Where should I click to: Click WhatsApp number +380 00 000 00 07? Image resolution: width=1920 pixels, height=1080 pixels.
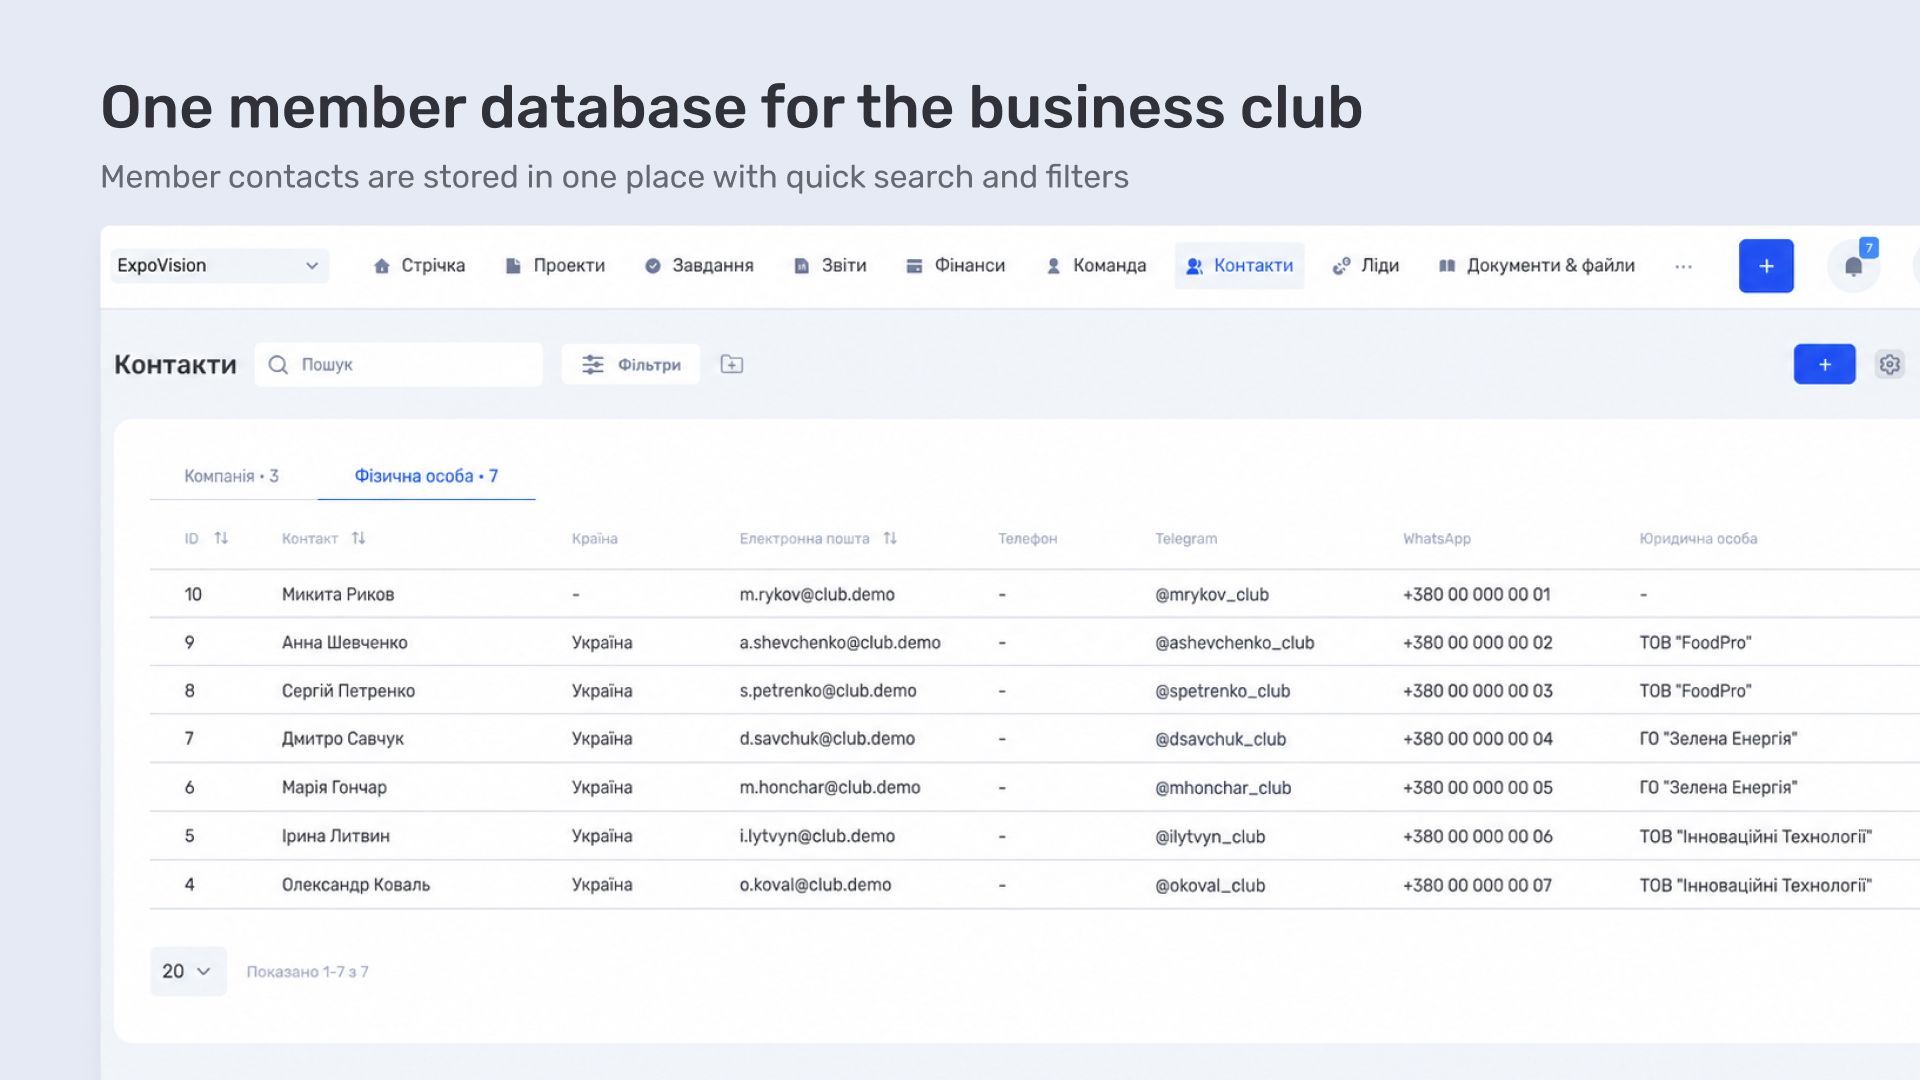(x=1477, y=885)
